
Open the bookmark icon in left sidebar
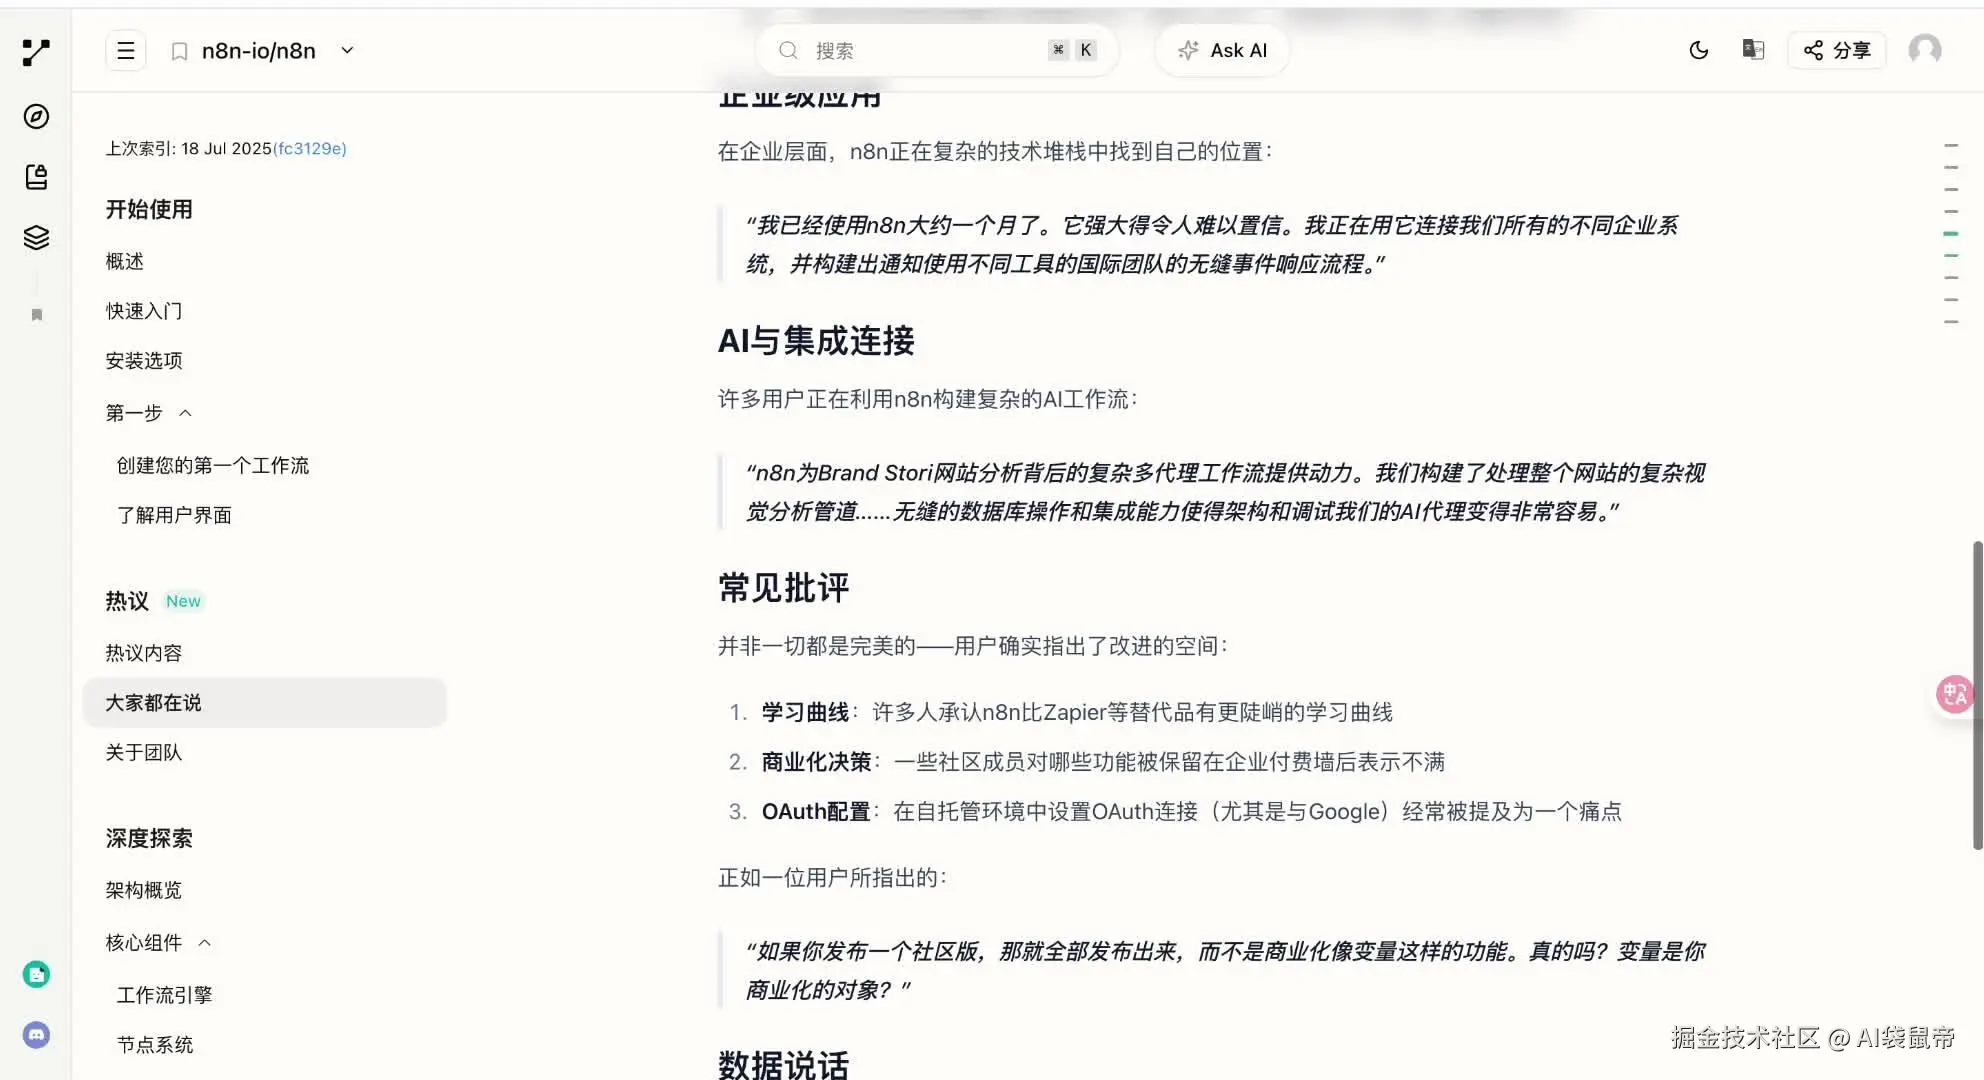(36, 314)
